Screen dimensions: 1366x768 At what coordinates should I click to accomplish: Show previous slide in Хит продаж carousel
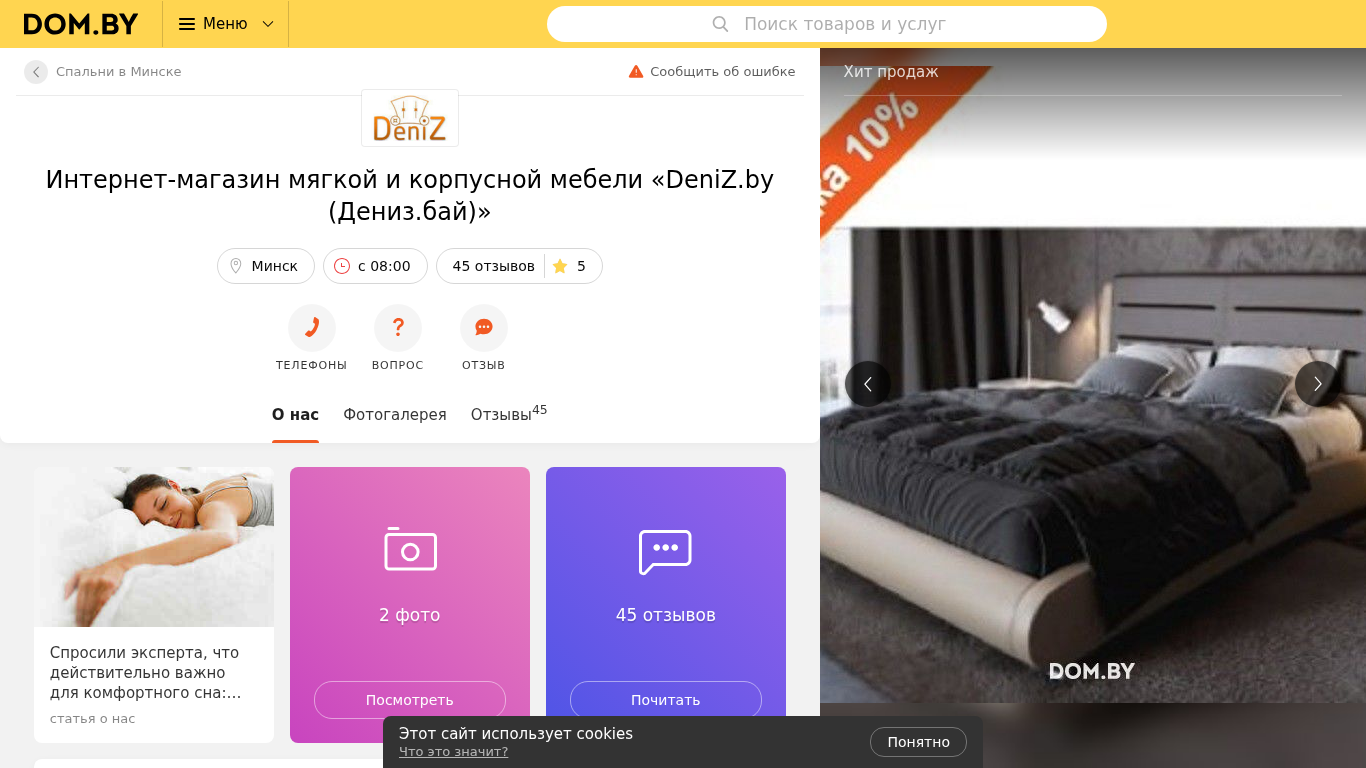[x=868, y=384]
